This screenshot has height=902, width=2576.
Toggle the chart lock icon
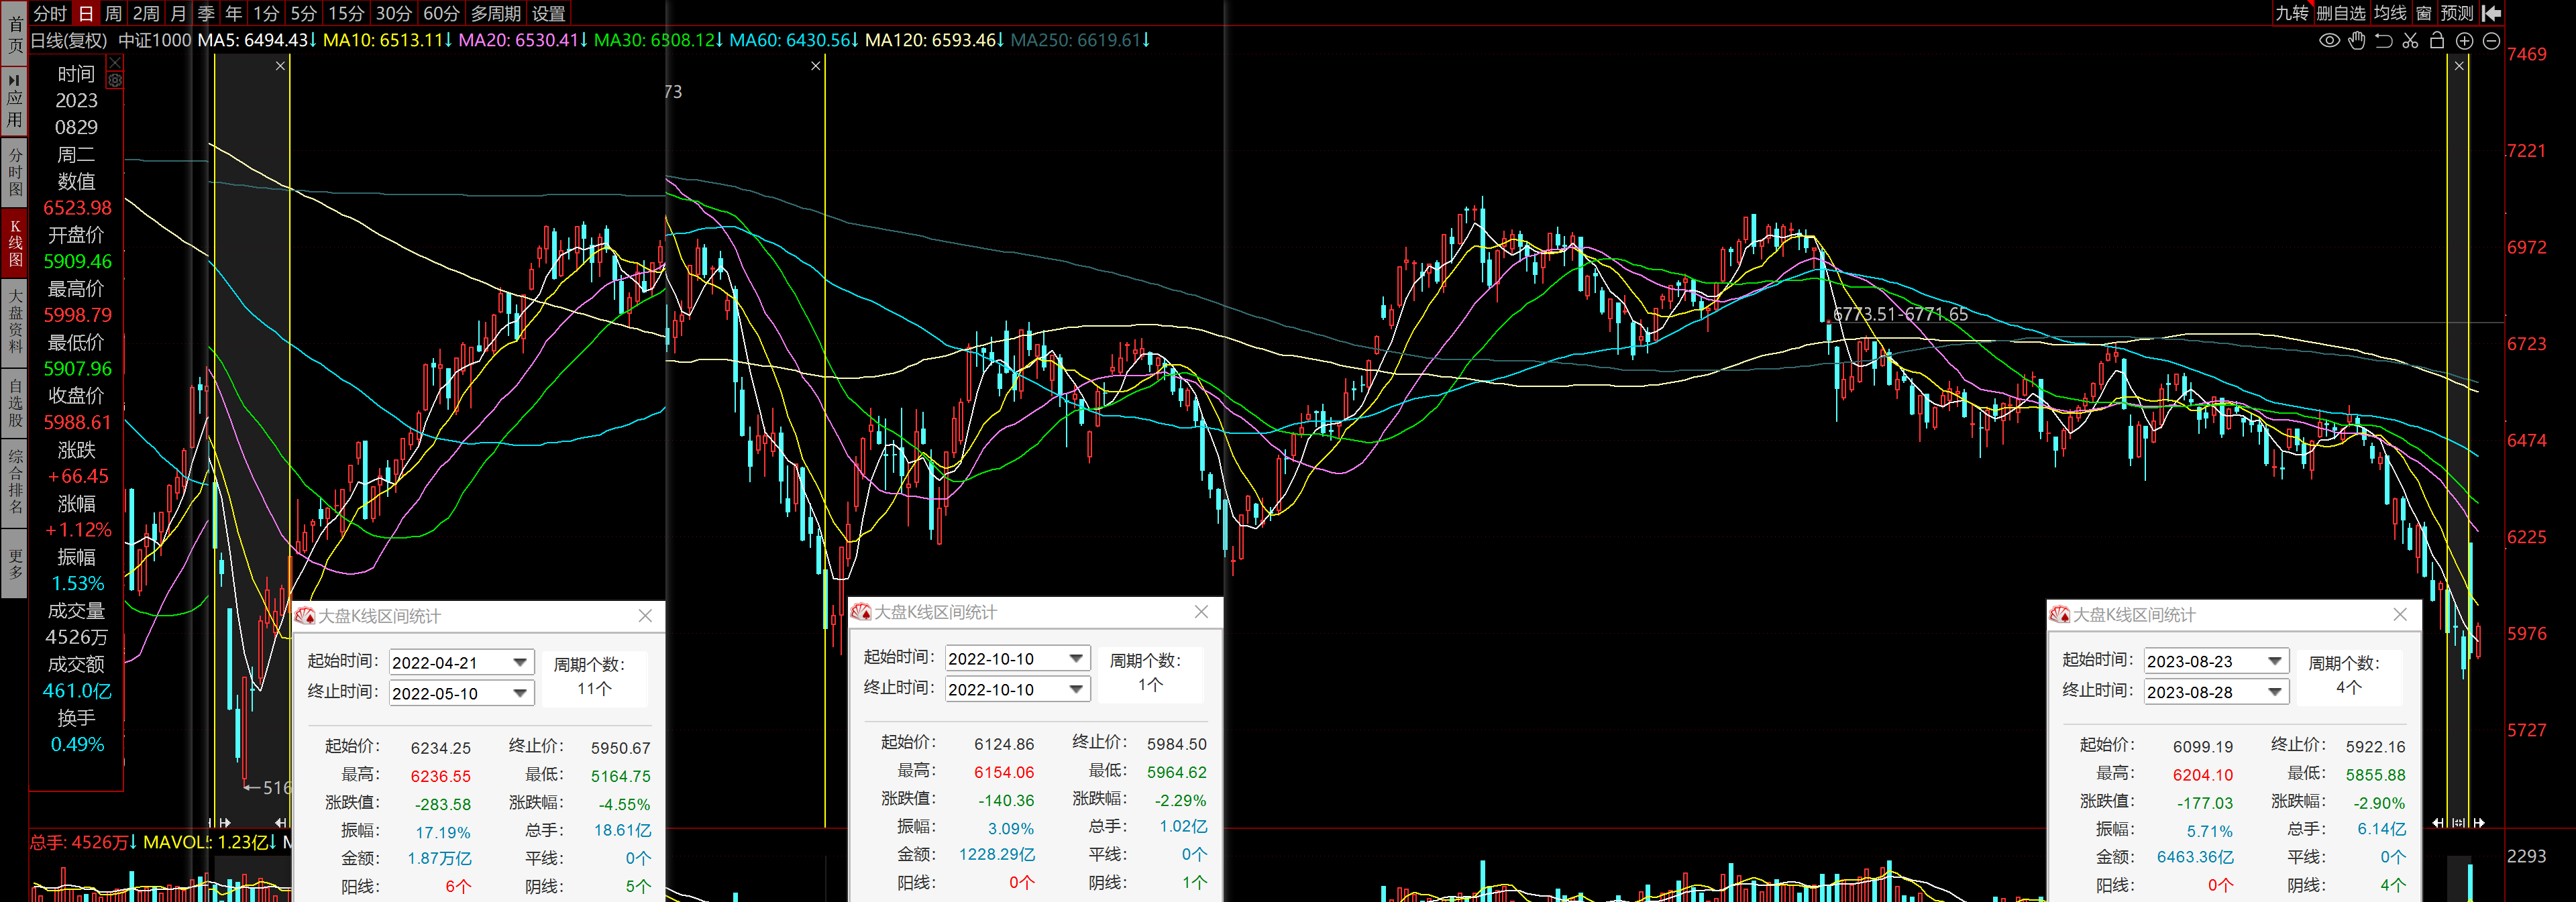pyautogui.click(x=2437, y=41)
